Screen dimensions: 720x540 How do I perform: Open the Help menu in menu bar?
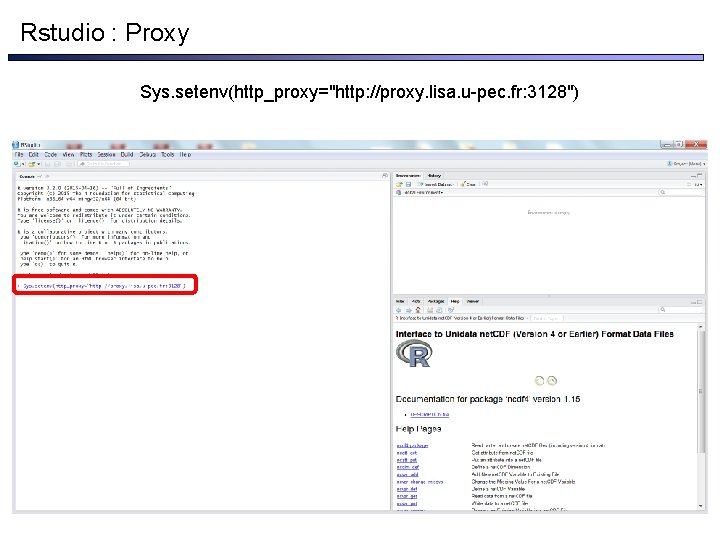pos(185,155)
